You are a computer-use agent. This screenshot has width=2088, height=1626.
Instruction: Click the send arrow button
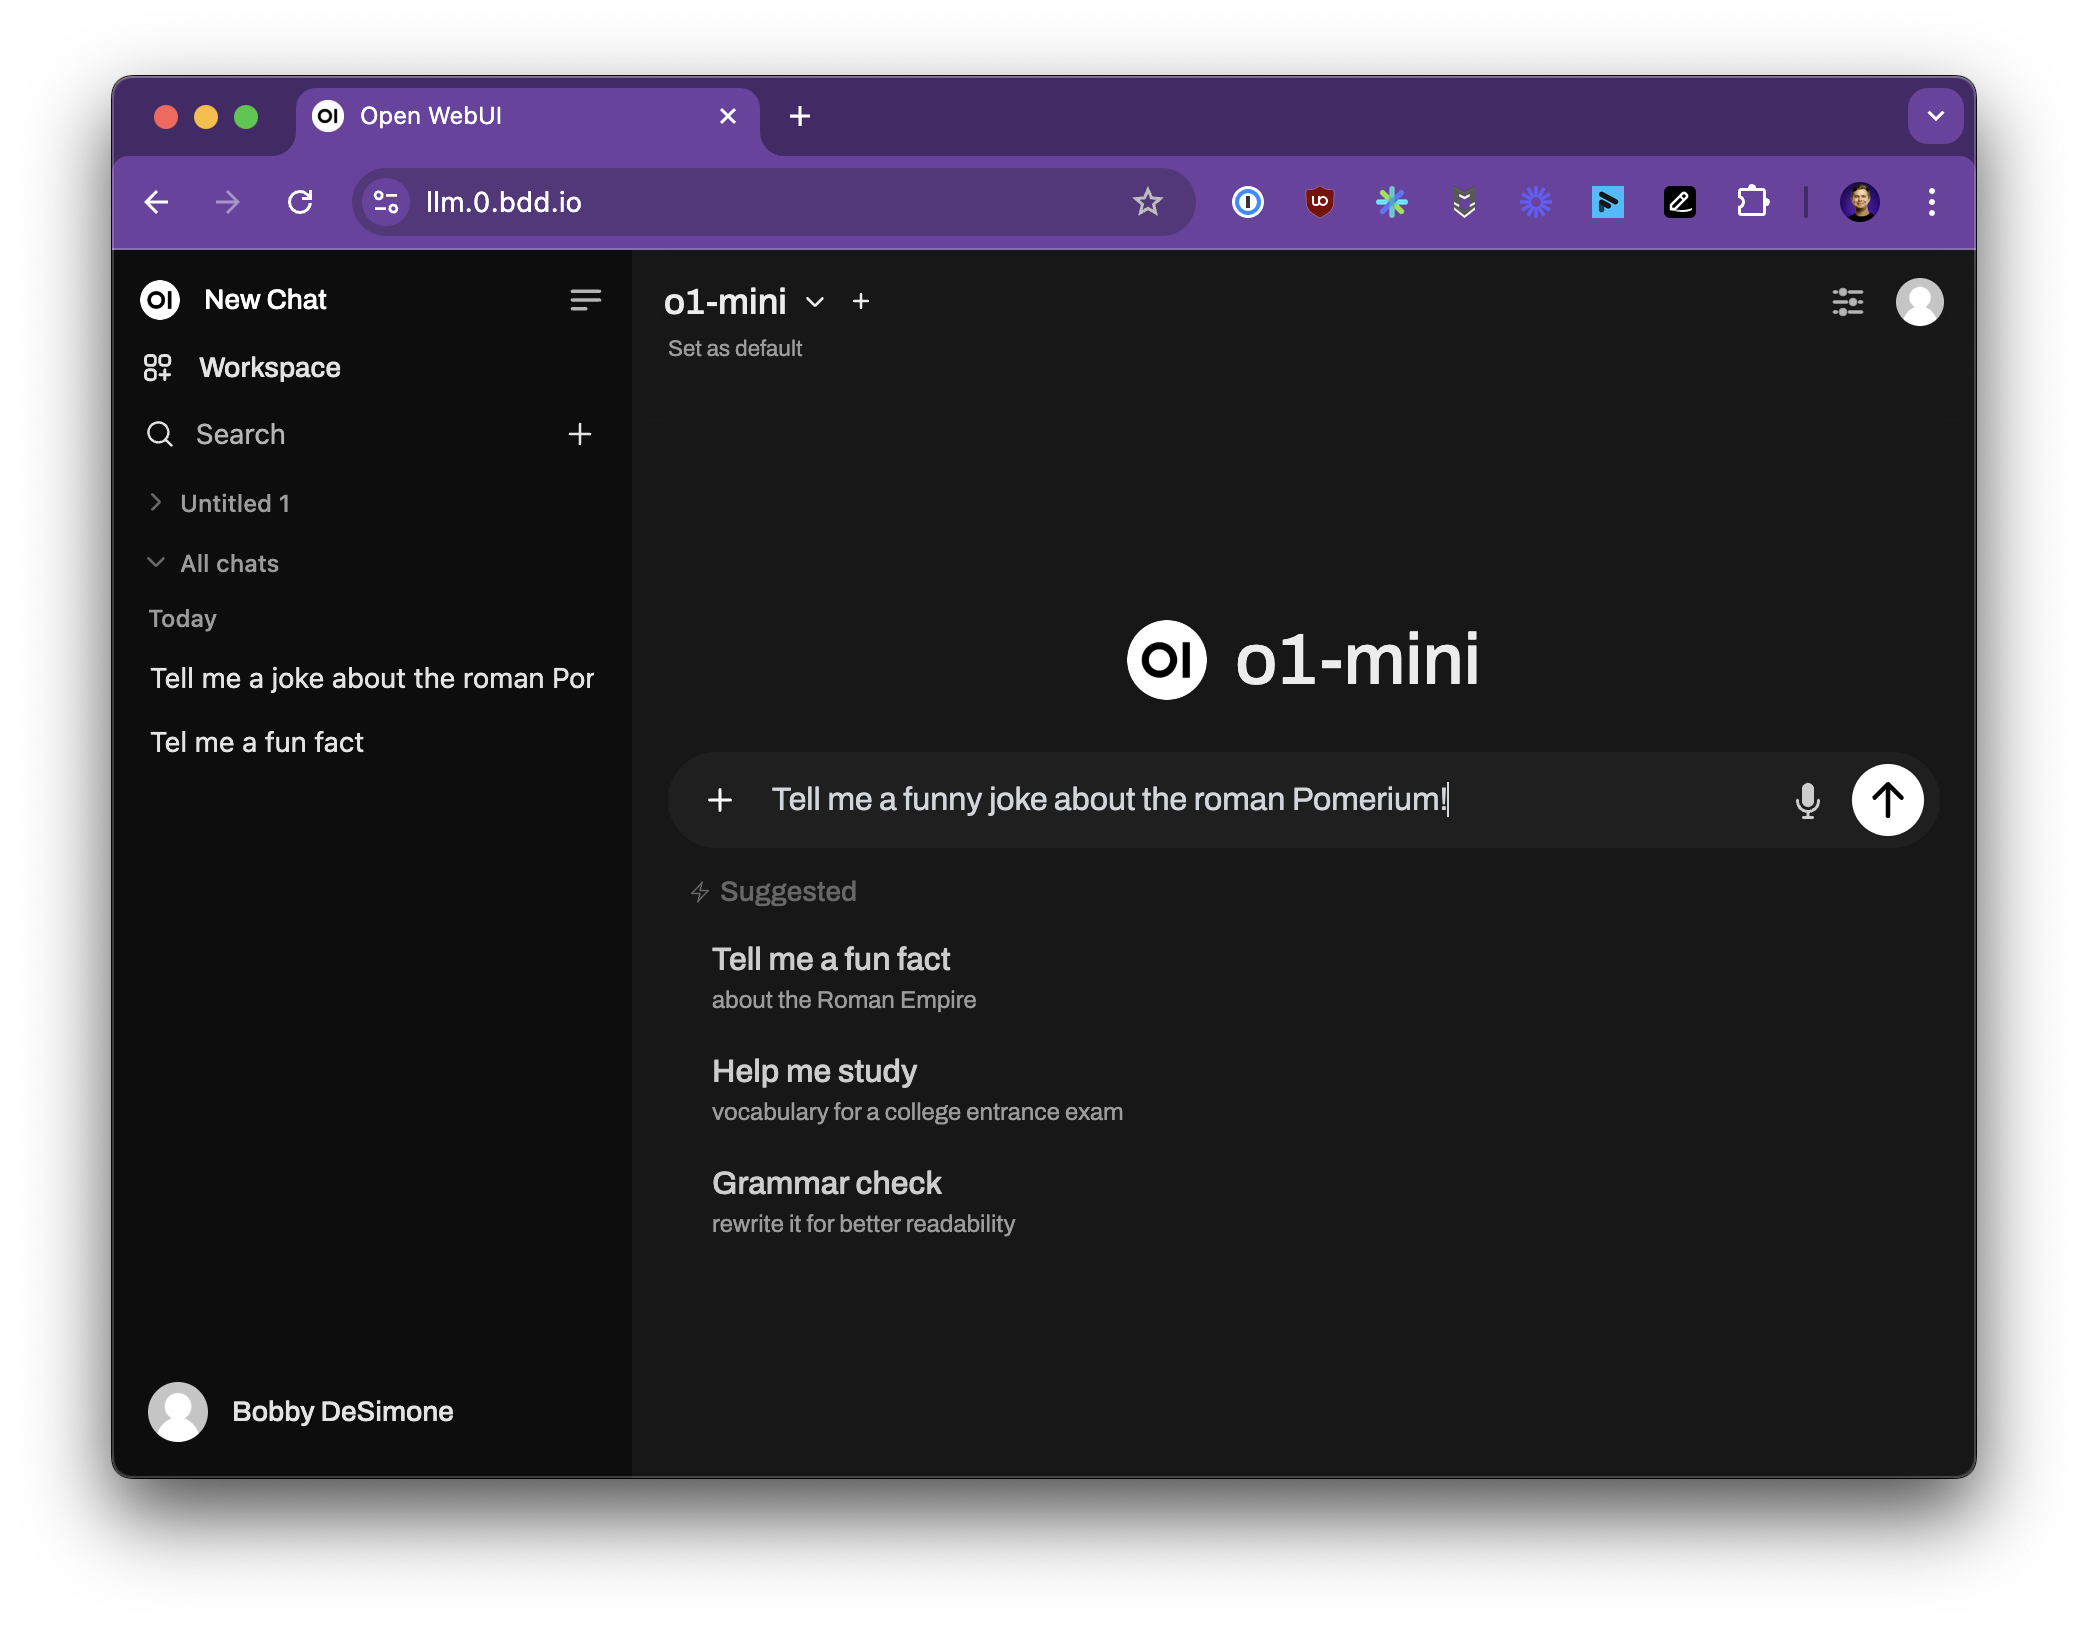(x=1886, y=800)
